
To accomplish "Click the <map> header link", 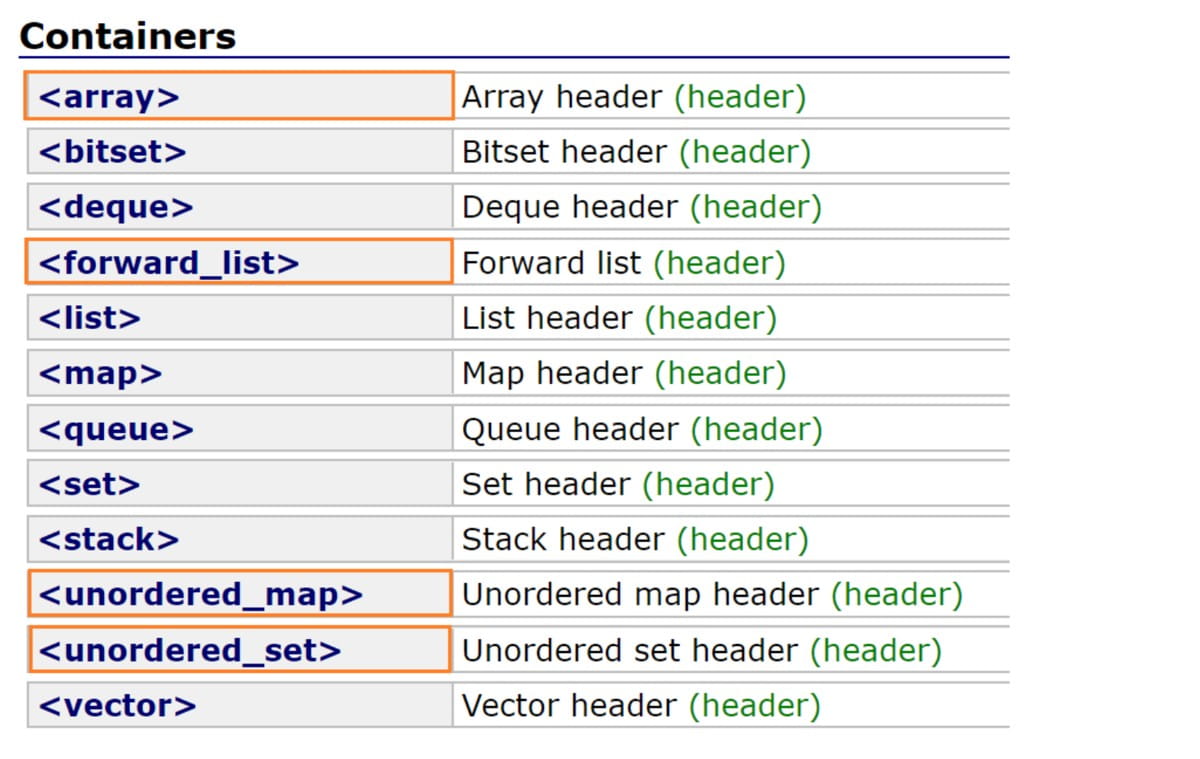I will point(100,373).
